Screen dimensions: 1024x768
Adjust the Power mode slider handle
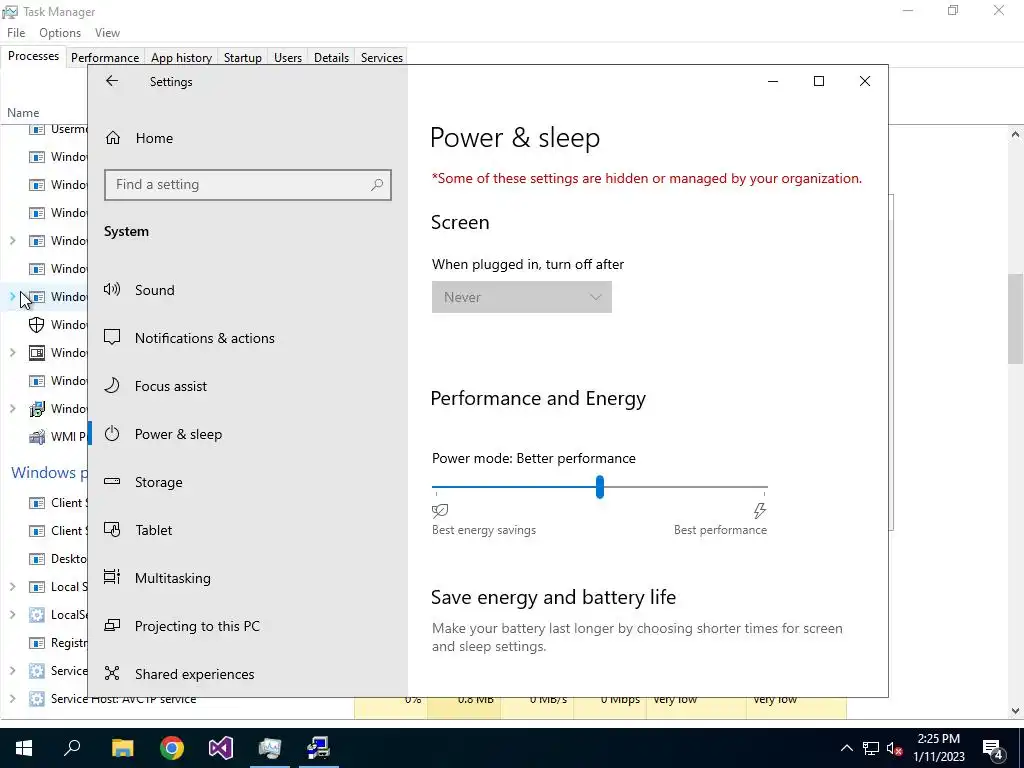coord(600,487)
